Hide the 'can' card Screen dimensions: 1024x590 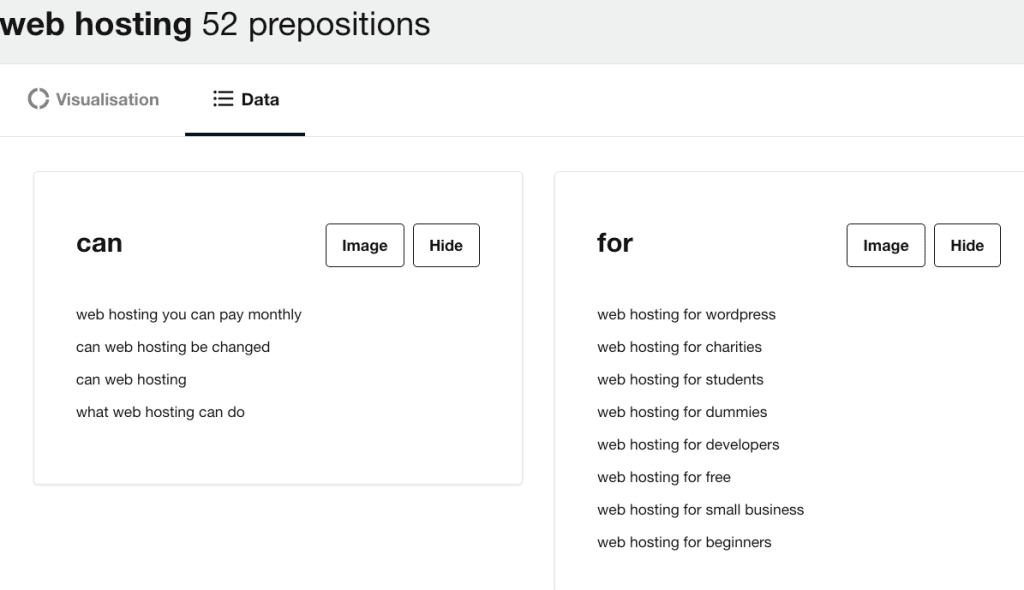click(446, 245)
